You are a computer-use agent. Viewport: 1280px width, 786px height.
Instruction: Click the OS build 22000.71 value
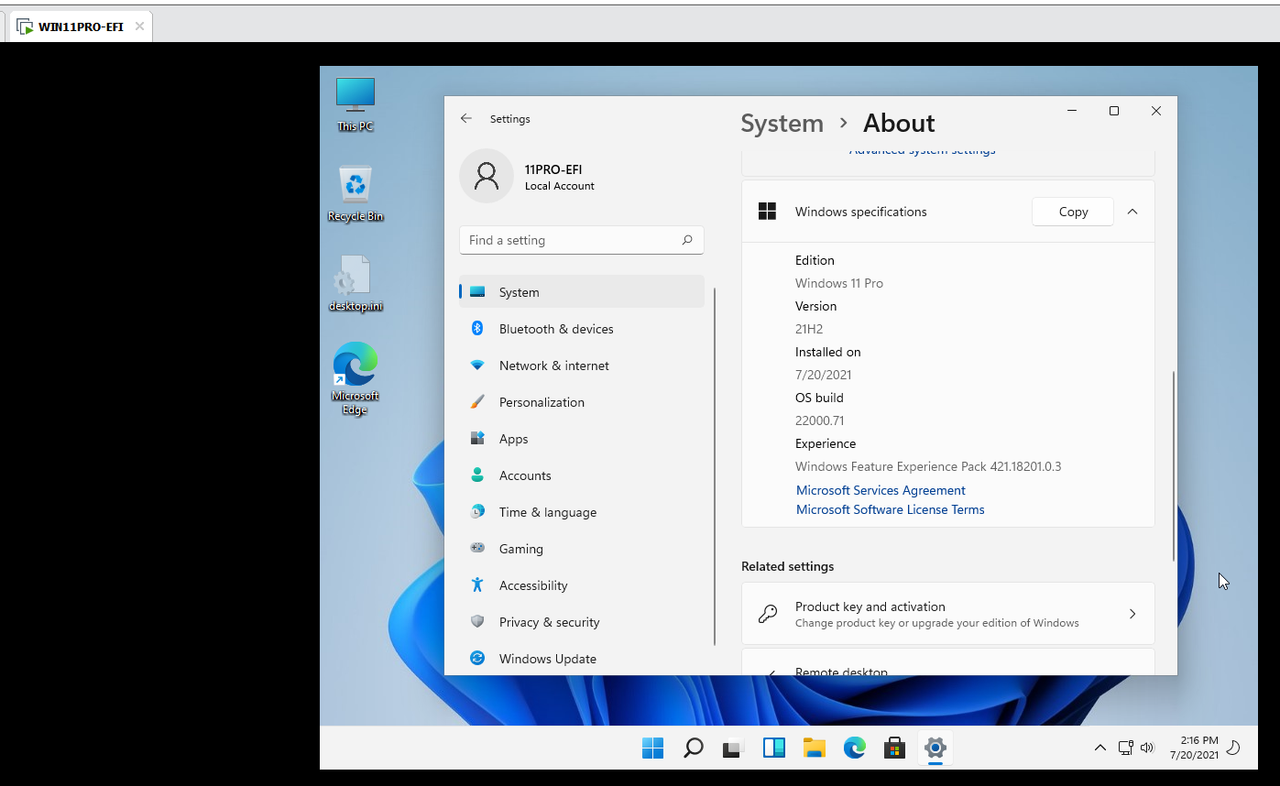(820, 421)
